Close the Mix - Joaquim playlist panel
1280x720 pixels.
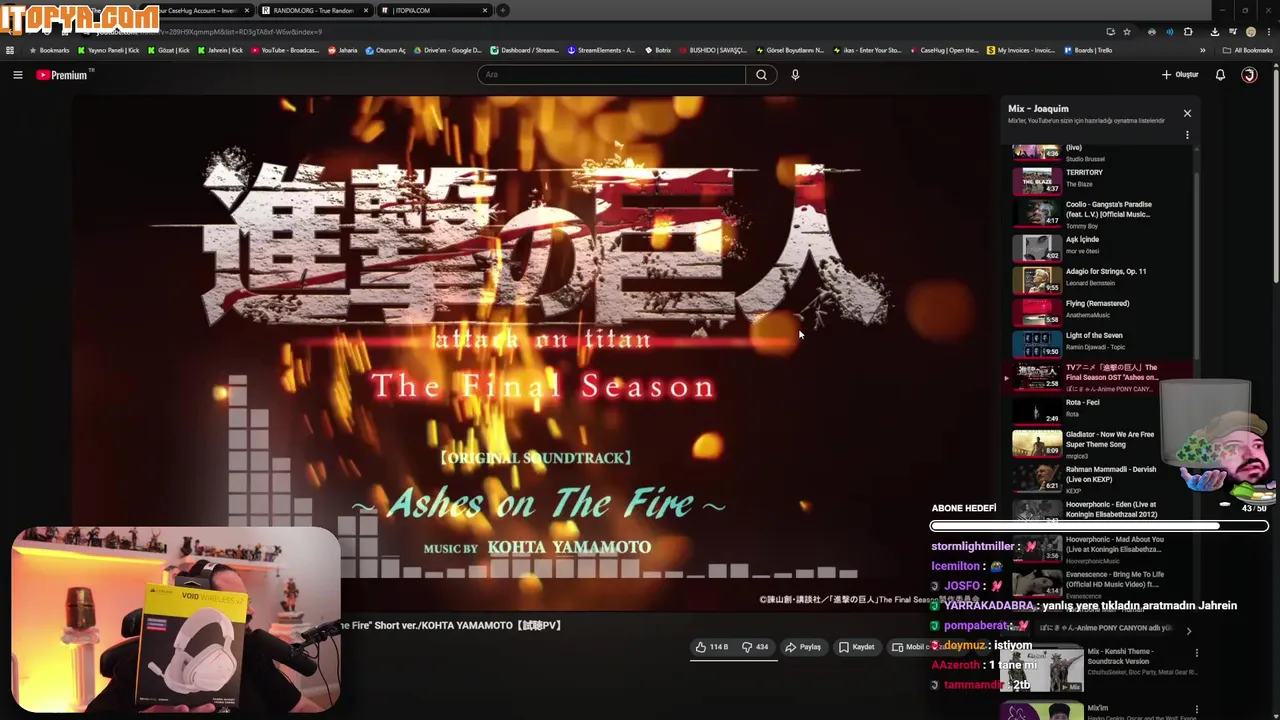[1187, 113]
